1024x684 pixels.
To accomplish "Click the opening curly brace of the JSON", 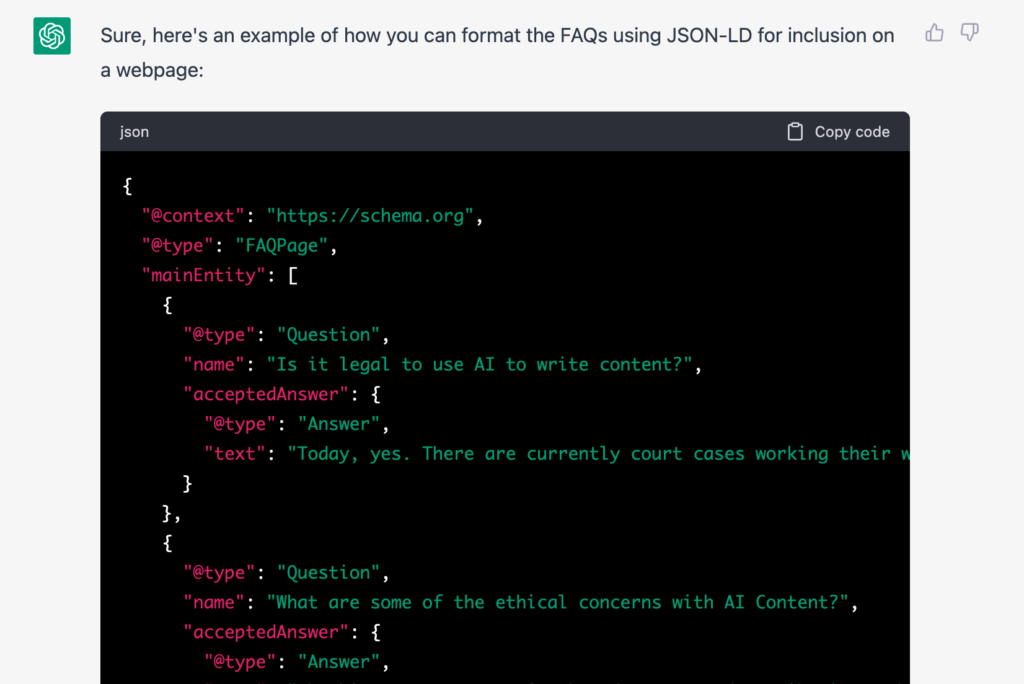I will (x=126, y=185).
